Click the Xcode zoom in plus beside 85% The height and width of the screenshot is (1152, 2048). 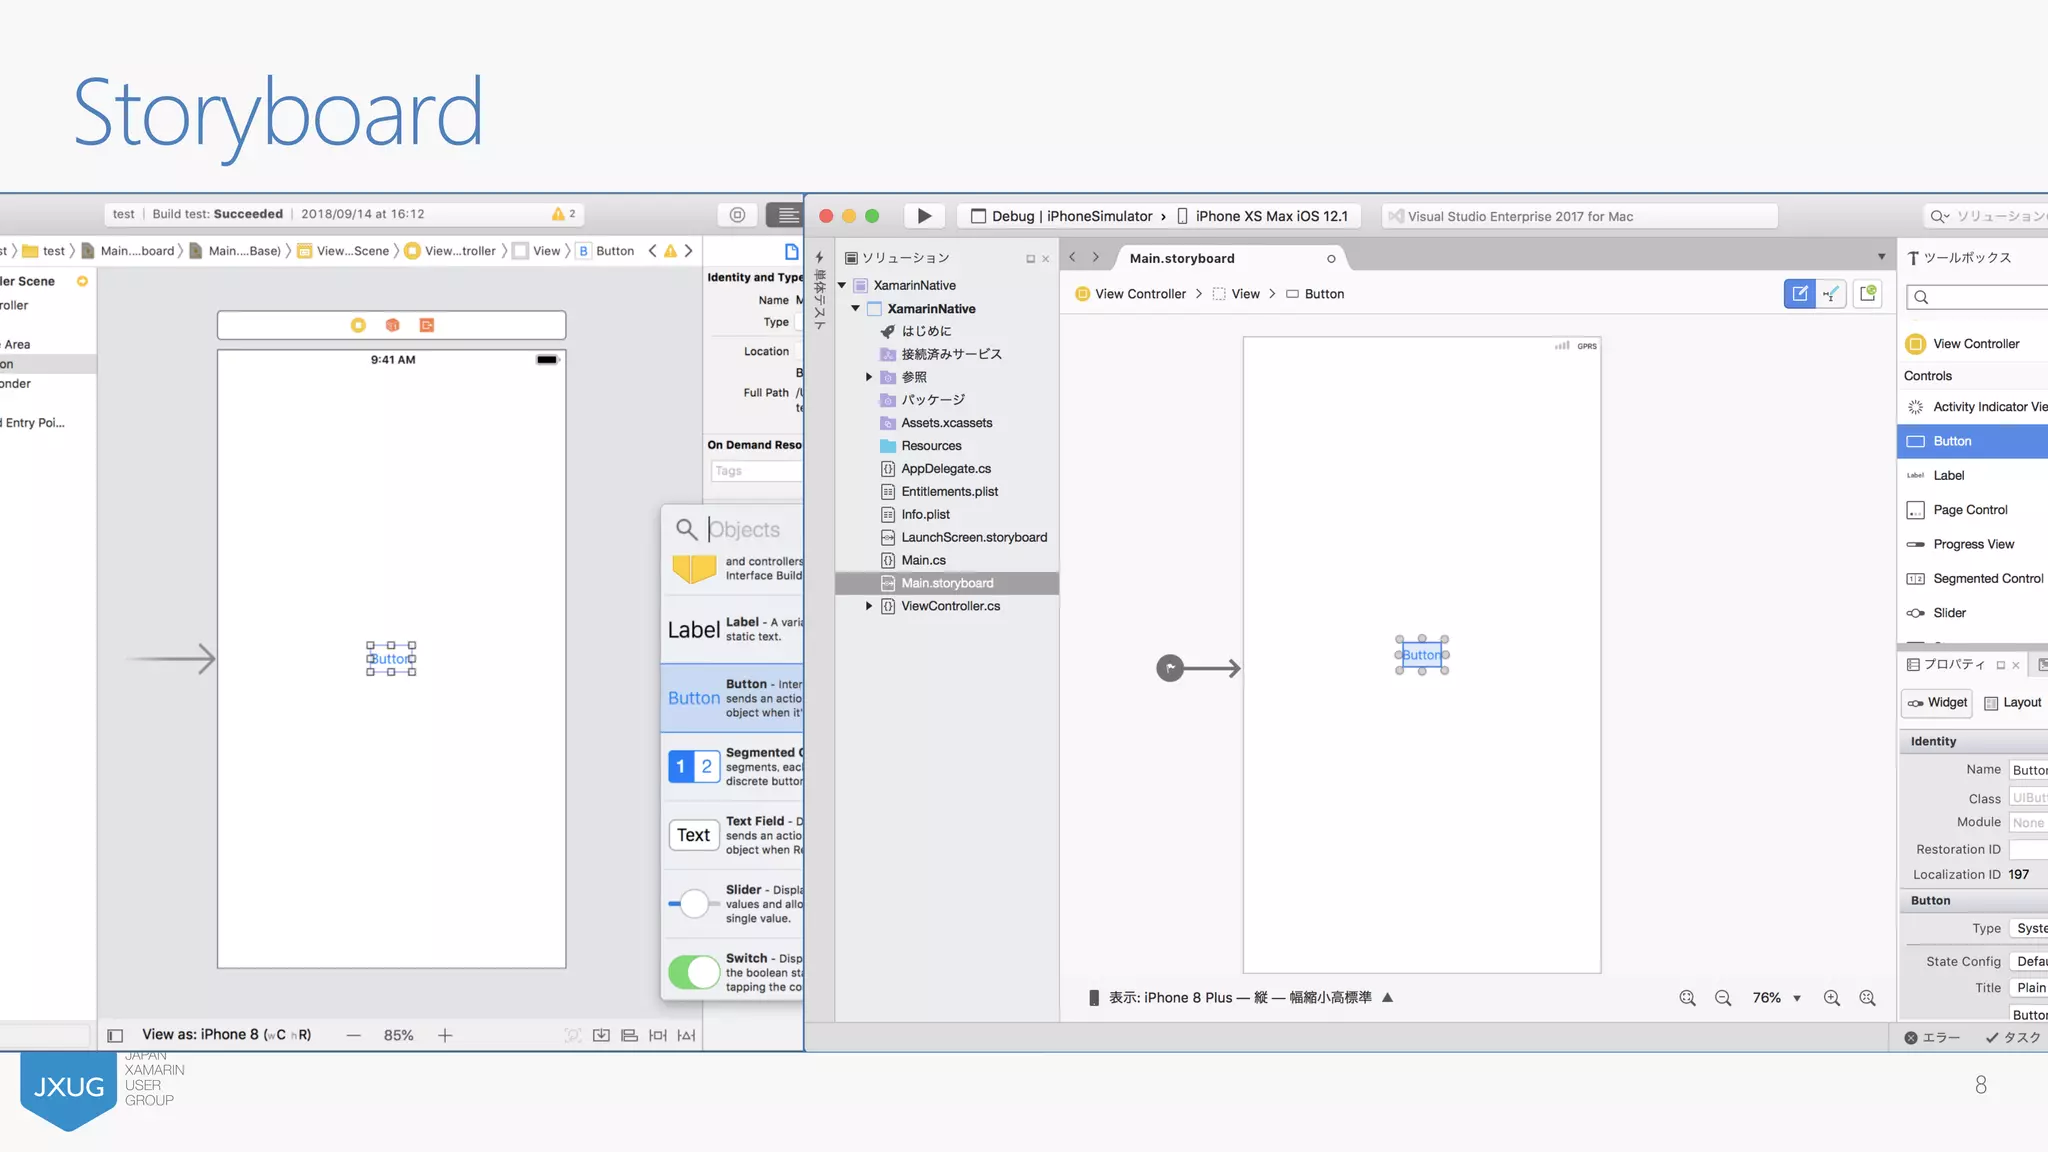pos(445,1035)
